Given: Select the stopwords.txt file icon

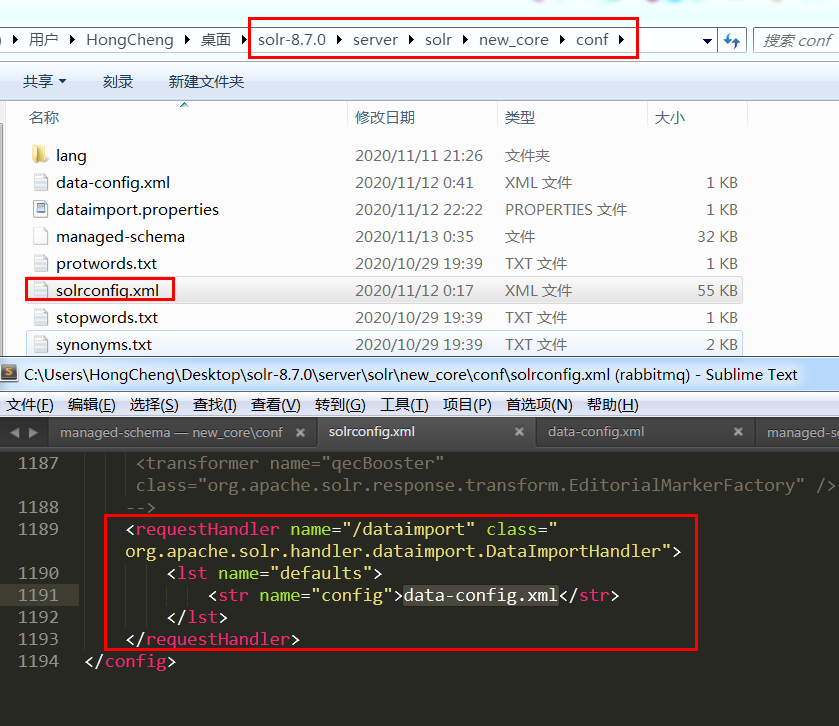Looking at the screenshot, I should click(x=41, y=317).
